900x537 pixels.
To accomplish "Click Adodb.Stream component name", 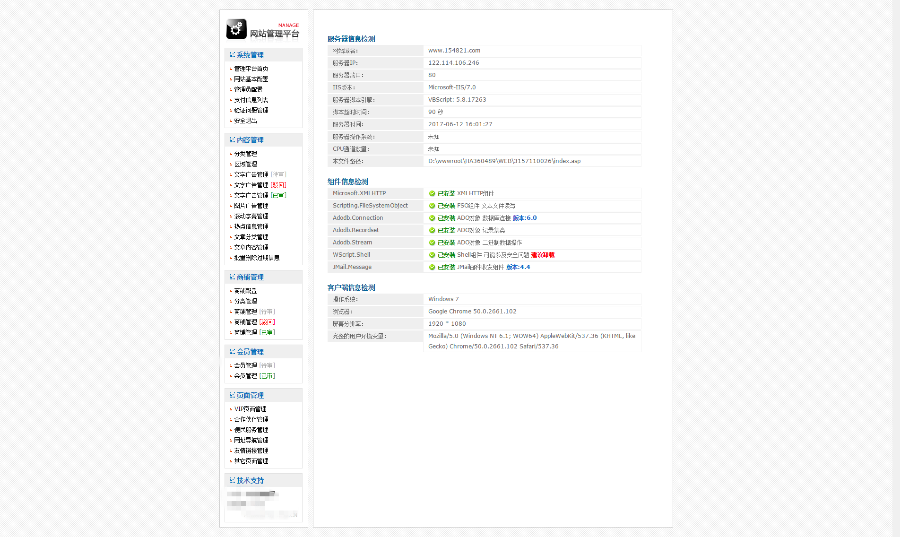I will [x=352, y=243].
